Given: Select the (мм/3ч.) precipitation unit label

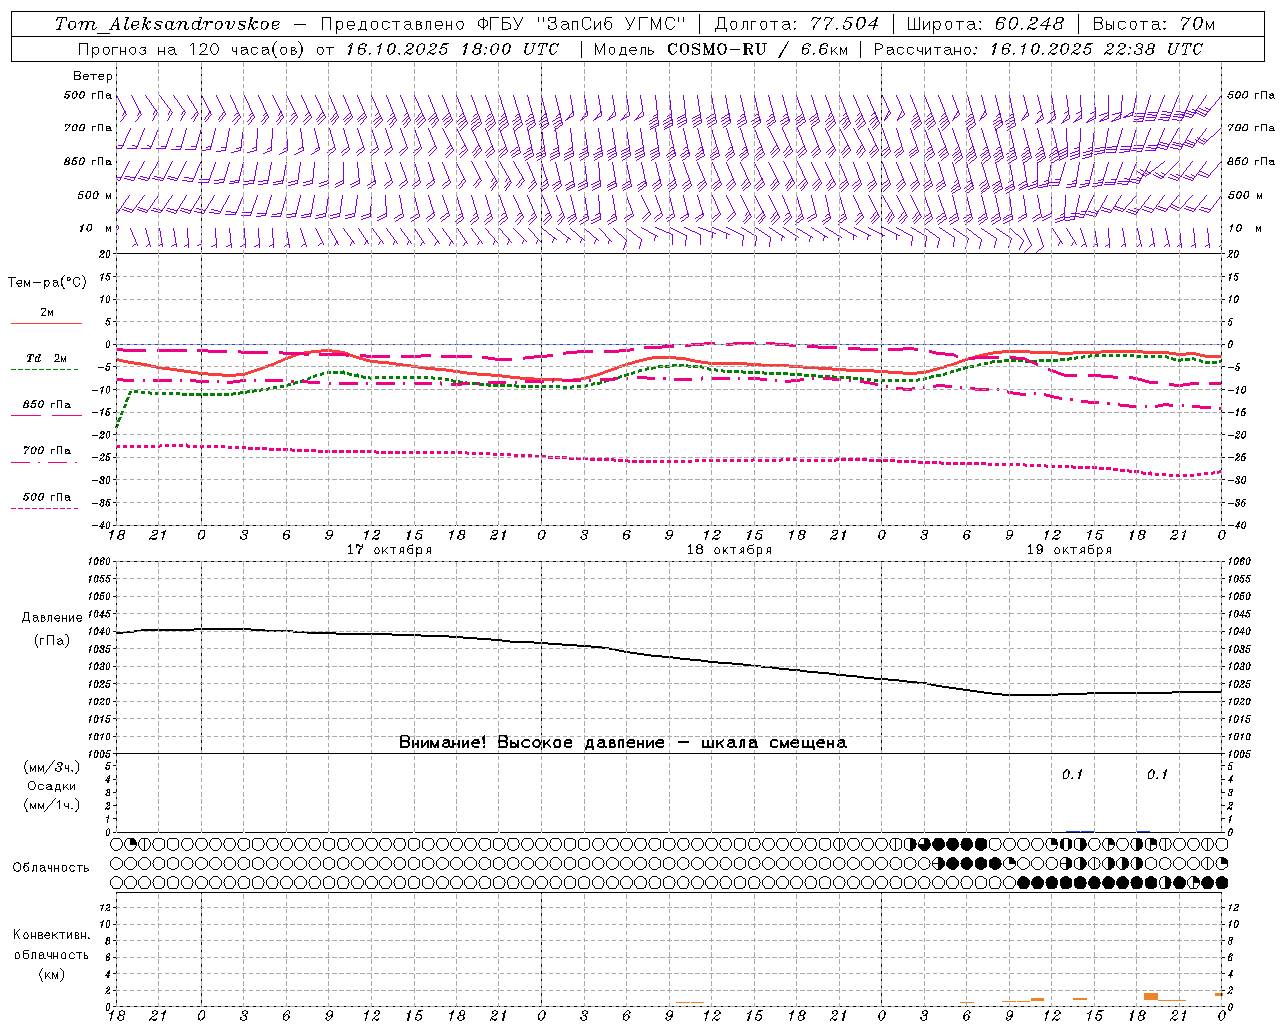Looking at the screenshot, I should 52,767.
